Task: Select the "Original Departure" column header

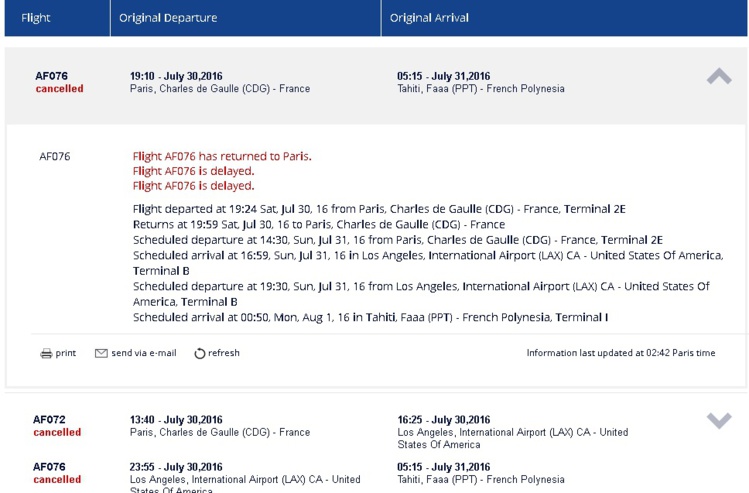Action: (x=168, y=18)
